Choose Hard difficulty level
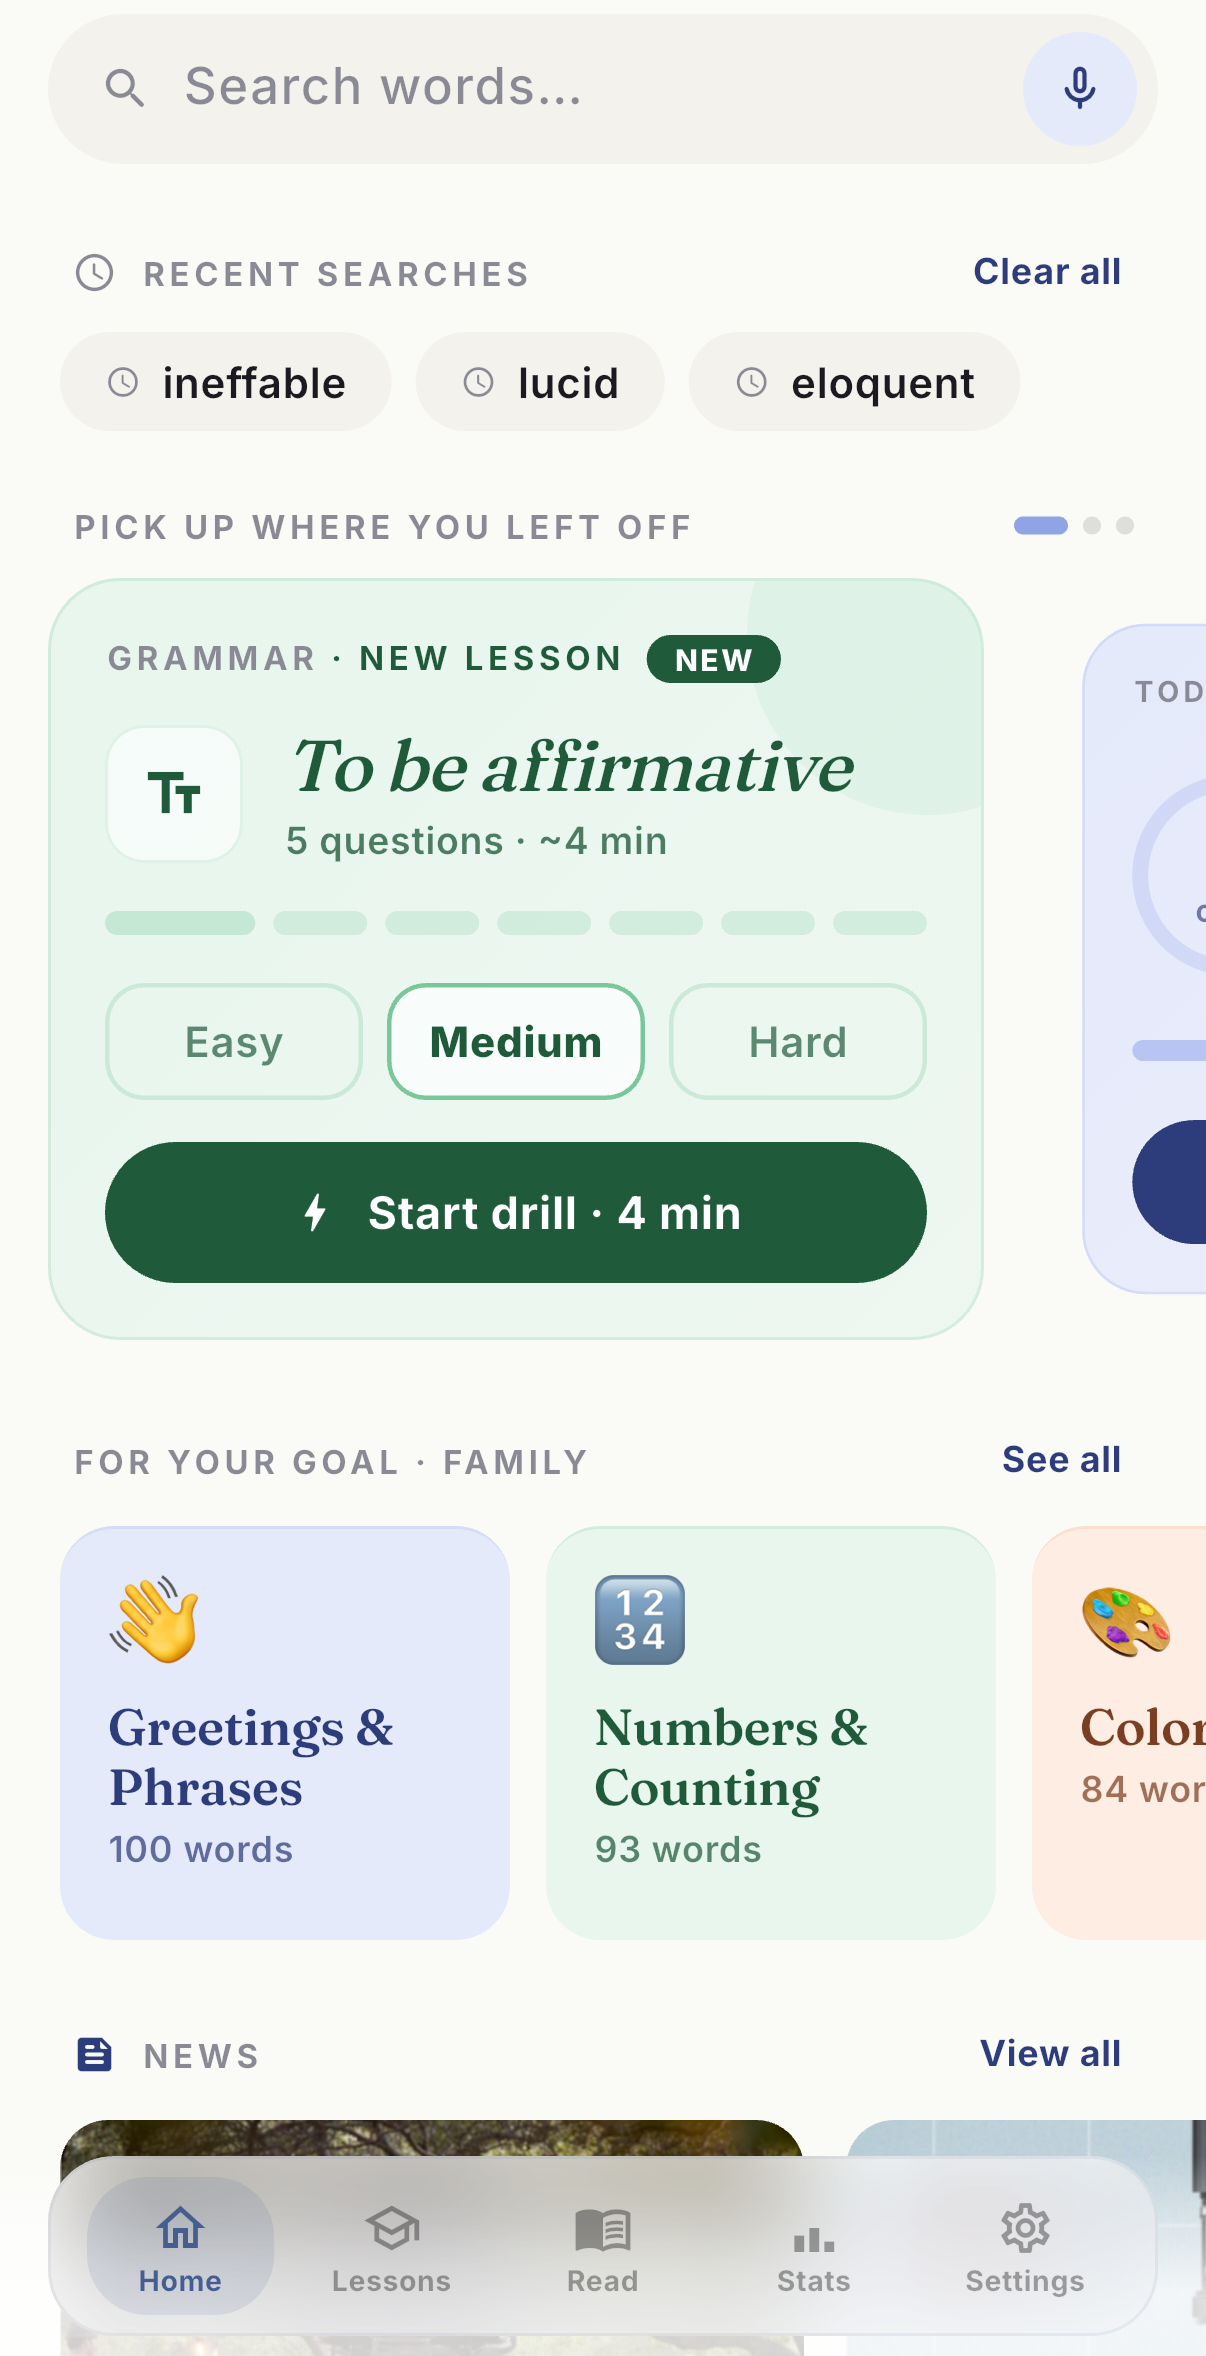The height and width of the screenshot is (2356, 1206). 798,1042
